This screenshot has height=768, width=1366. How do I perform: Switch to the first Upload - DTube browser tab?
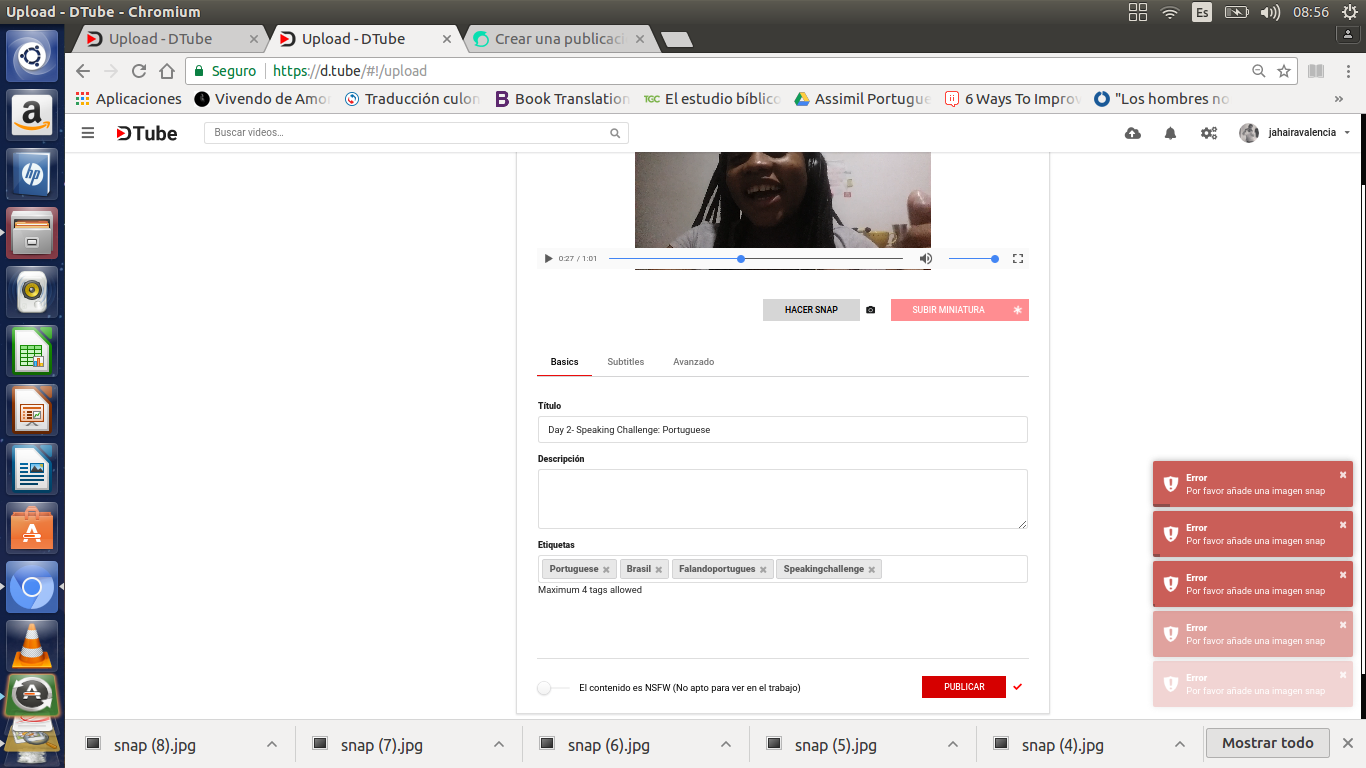(x=172, y=39)
